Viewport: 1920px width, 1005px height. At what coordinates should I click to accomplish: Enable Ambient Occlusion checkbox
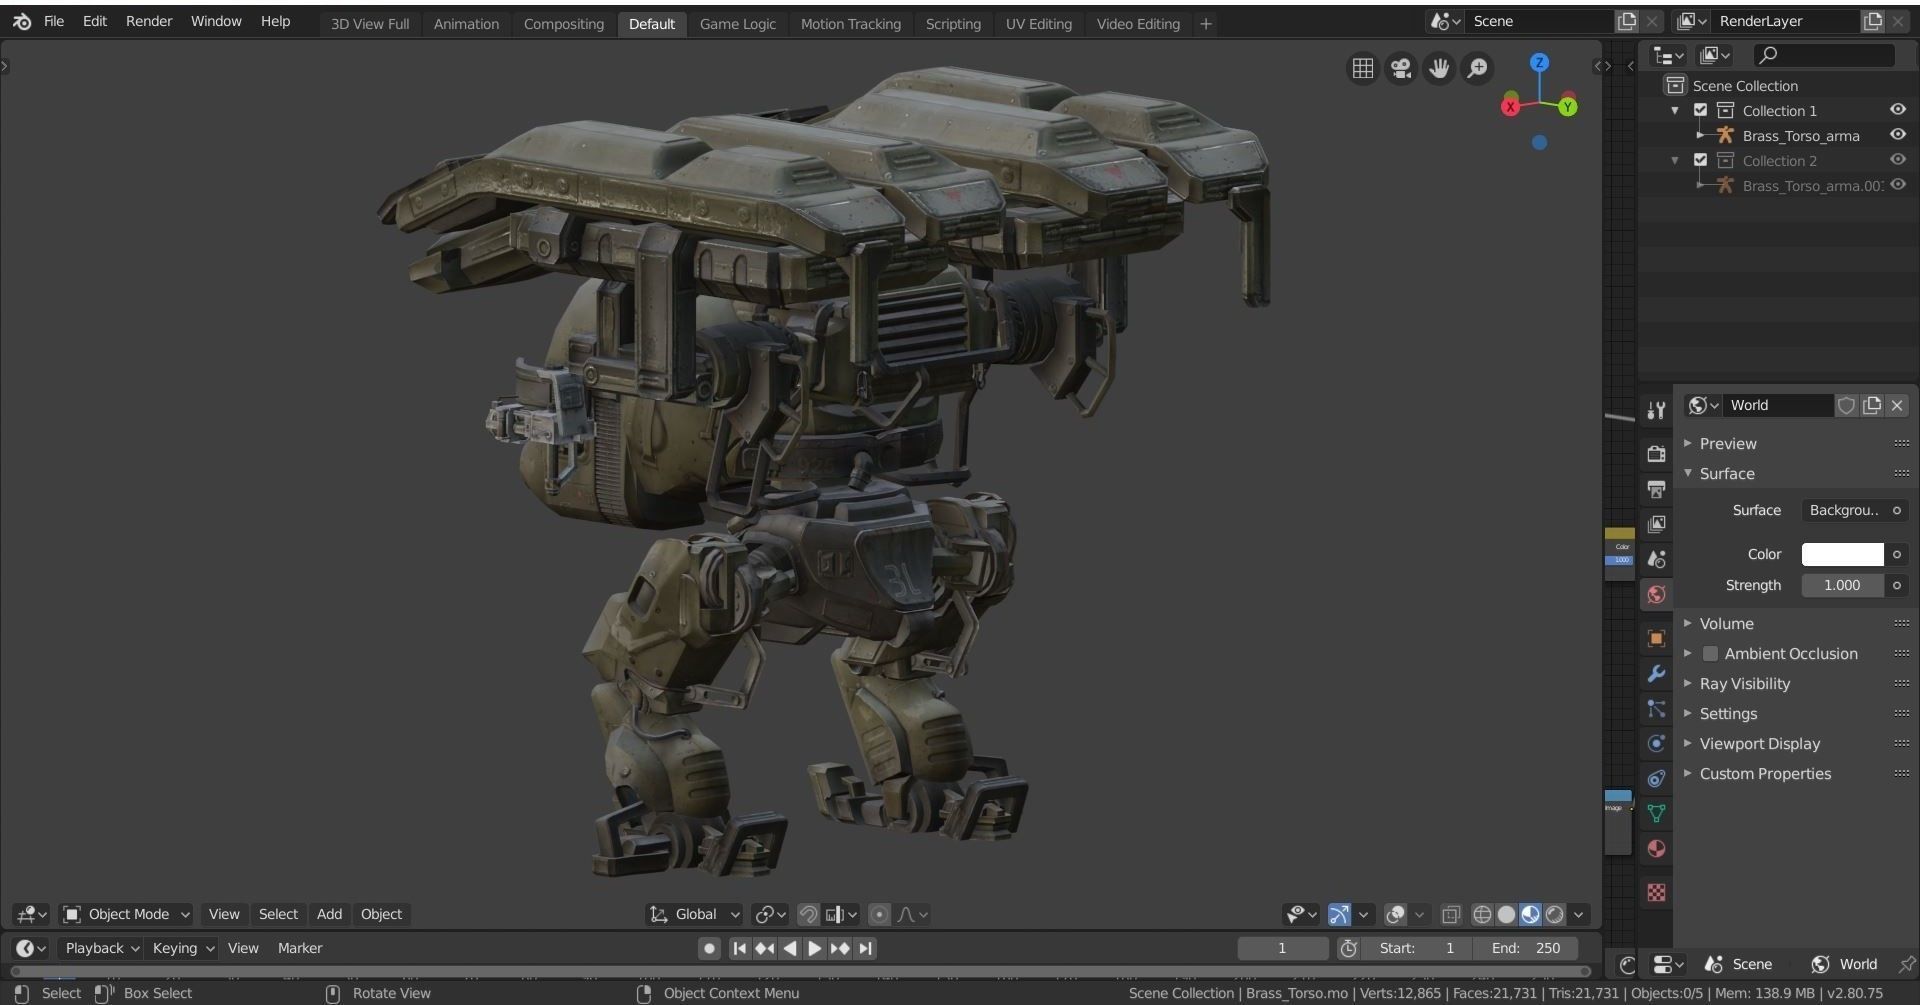[1710, 654]
